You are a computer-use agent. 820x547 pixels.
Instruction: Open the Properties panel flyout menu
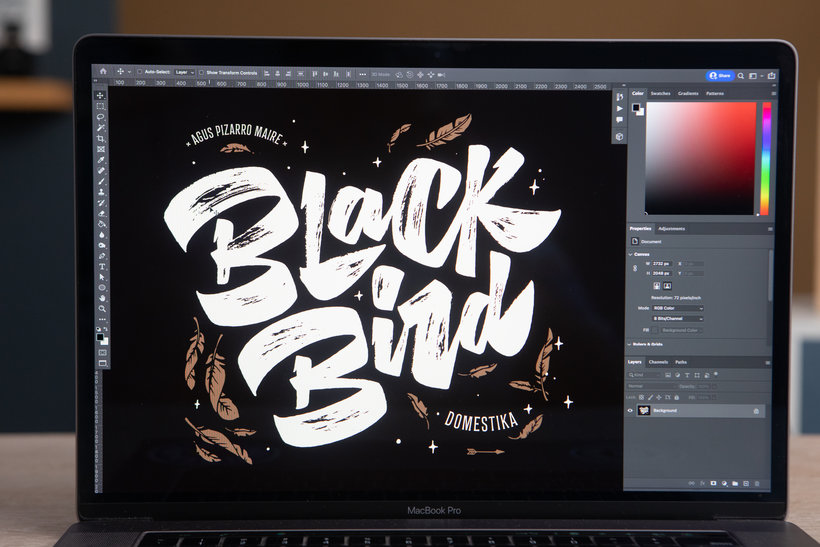[x=770, y=229]
